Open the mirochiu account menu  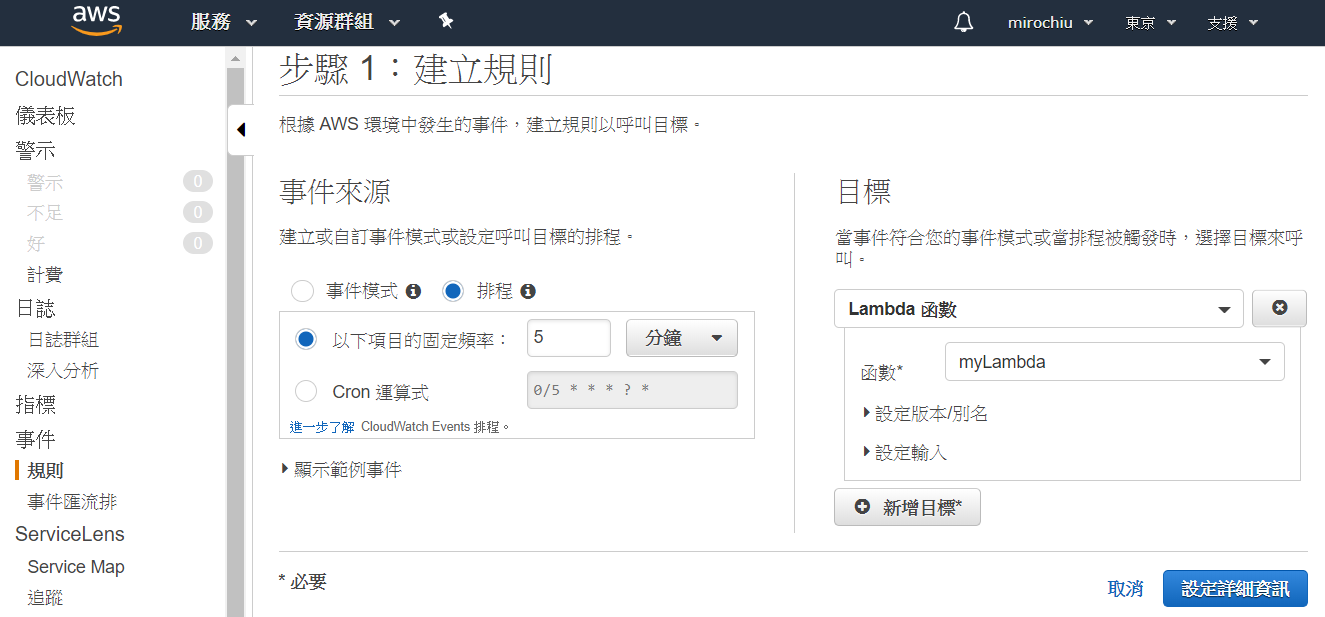click(1050, 22)
